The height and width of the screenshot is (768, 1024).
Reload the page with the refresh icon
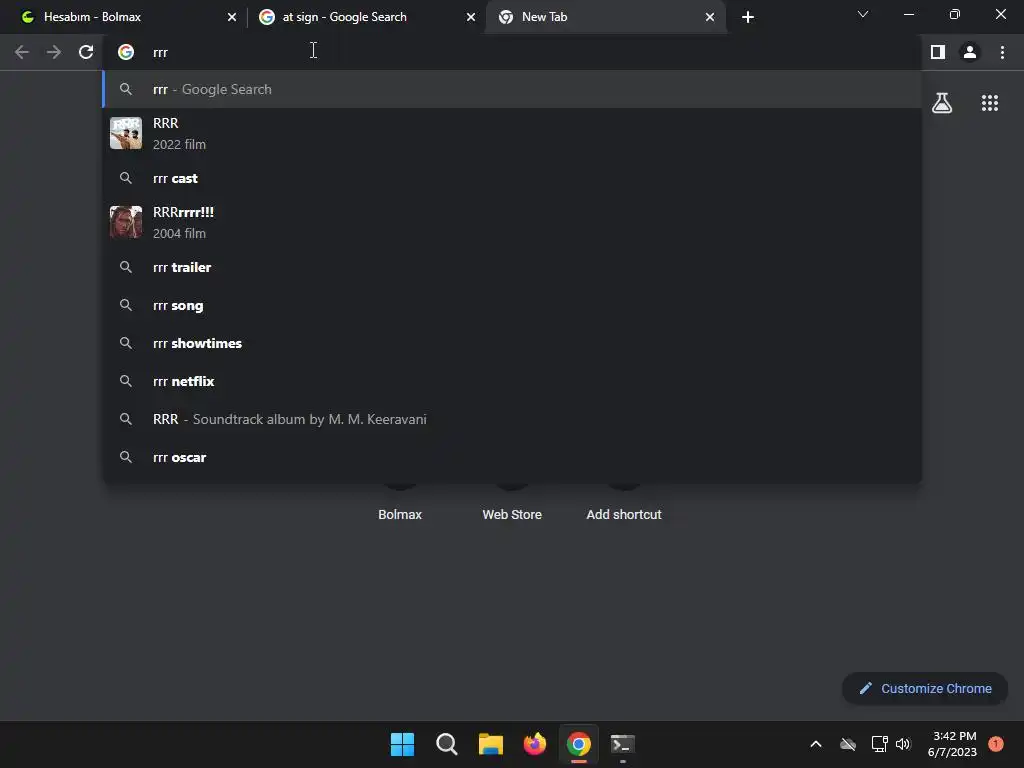tap(86, 52)
